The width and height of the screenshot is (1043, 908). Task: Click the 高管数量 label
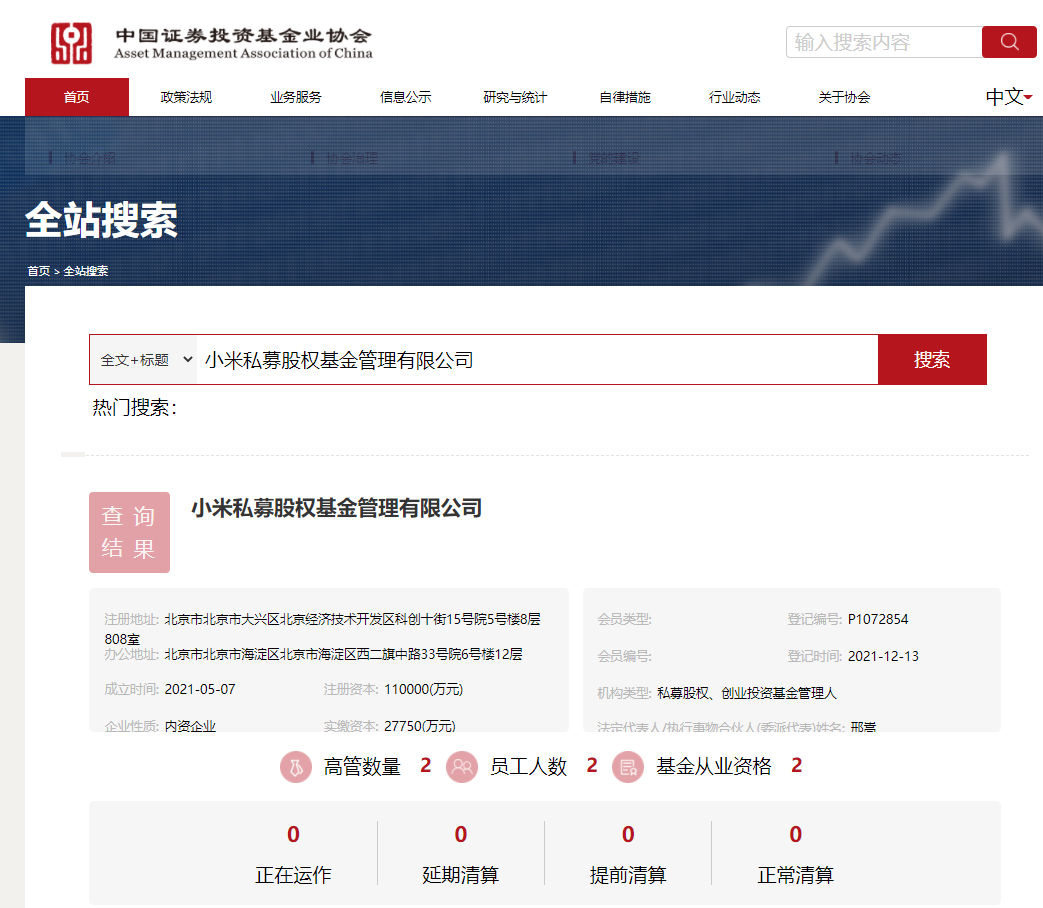pyautogui.click(x=363, y=766)
